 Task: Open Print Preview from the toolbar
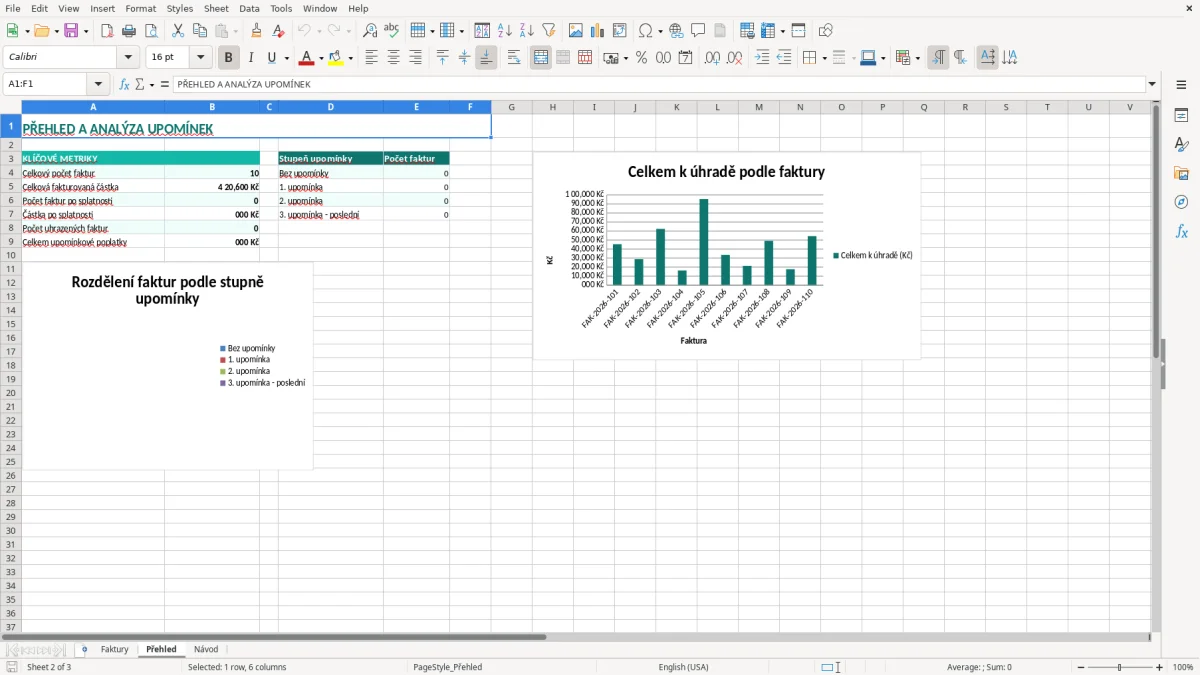[x=151, y=31]
